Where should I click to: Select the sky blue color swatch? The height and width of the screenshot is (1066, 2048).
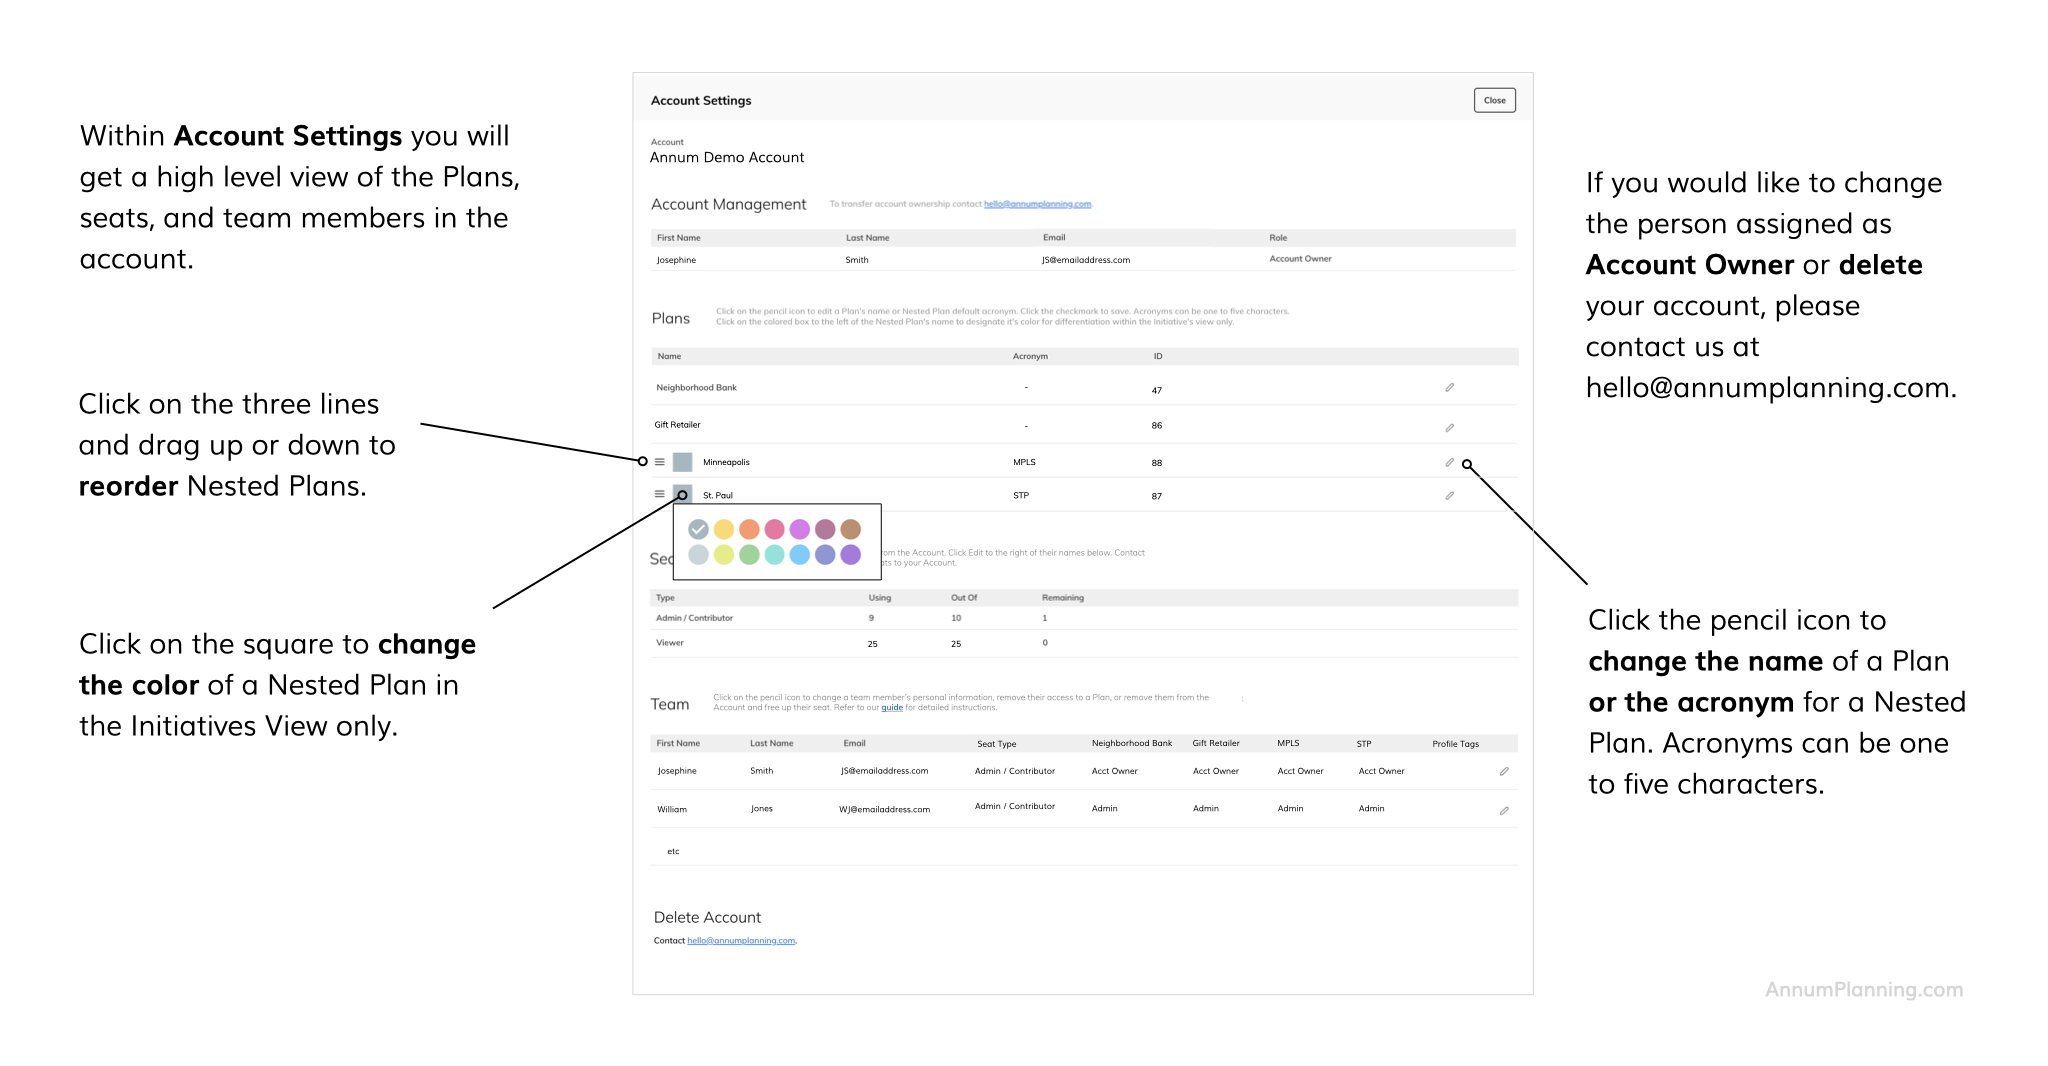tap(799, 555)
